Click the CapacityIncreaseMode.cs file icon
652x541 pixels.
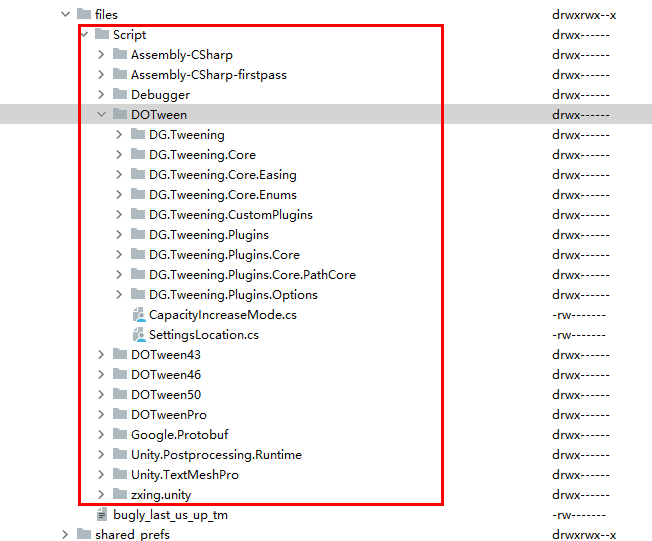[138, 314]
